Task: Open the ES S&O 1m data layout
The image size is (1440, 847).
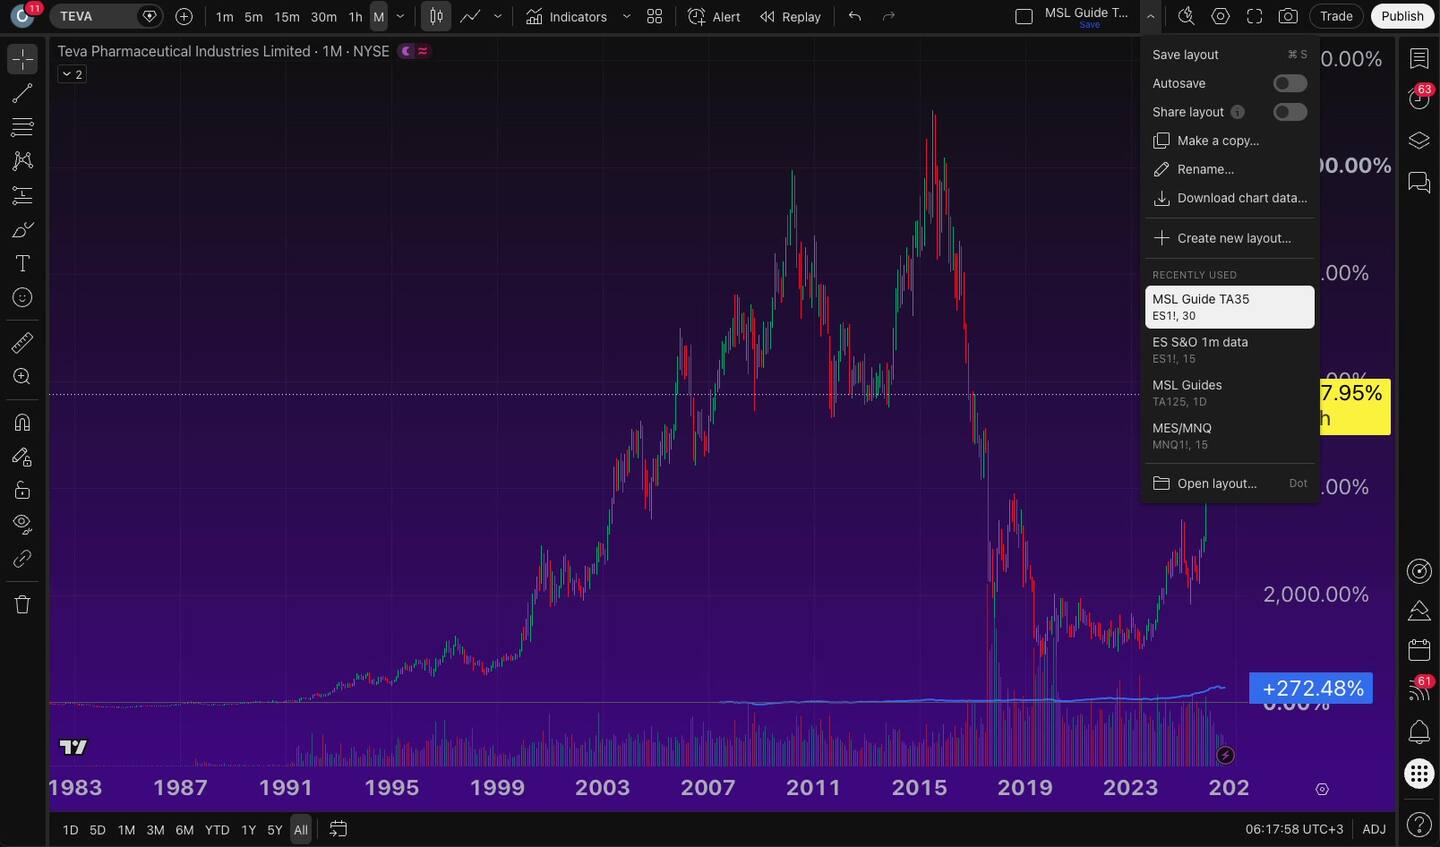Action: tap(1230, 350)
